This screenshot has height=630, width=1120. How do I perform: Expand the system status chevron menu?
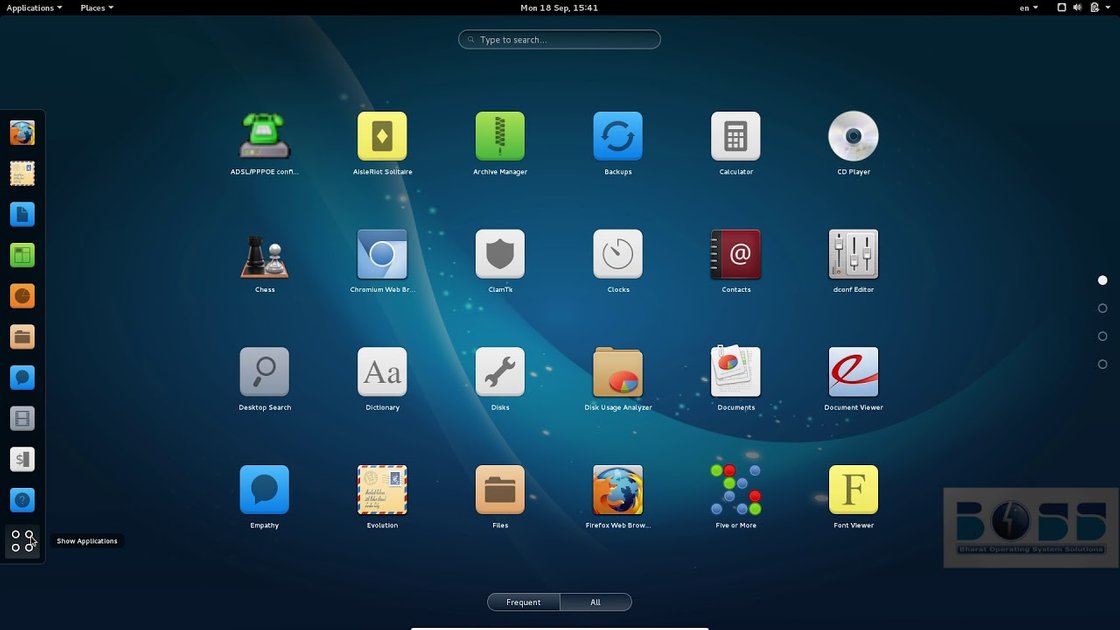pyautogui.click(x=1106, y=7)
